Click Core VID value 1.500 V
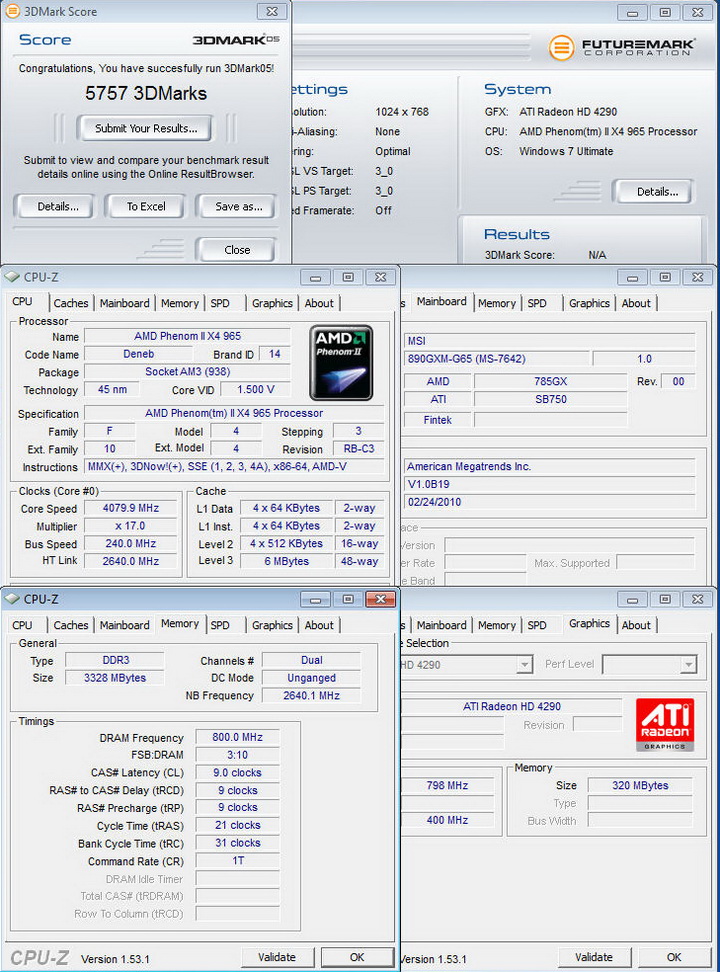This screenshot has height=972, width=720. pyautogui.click(x=256, y=389)
